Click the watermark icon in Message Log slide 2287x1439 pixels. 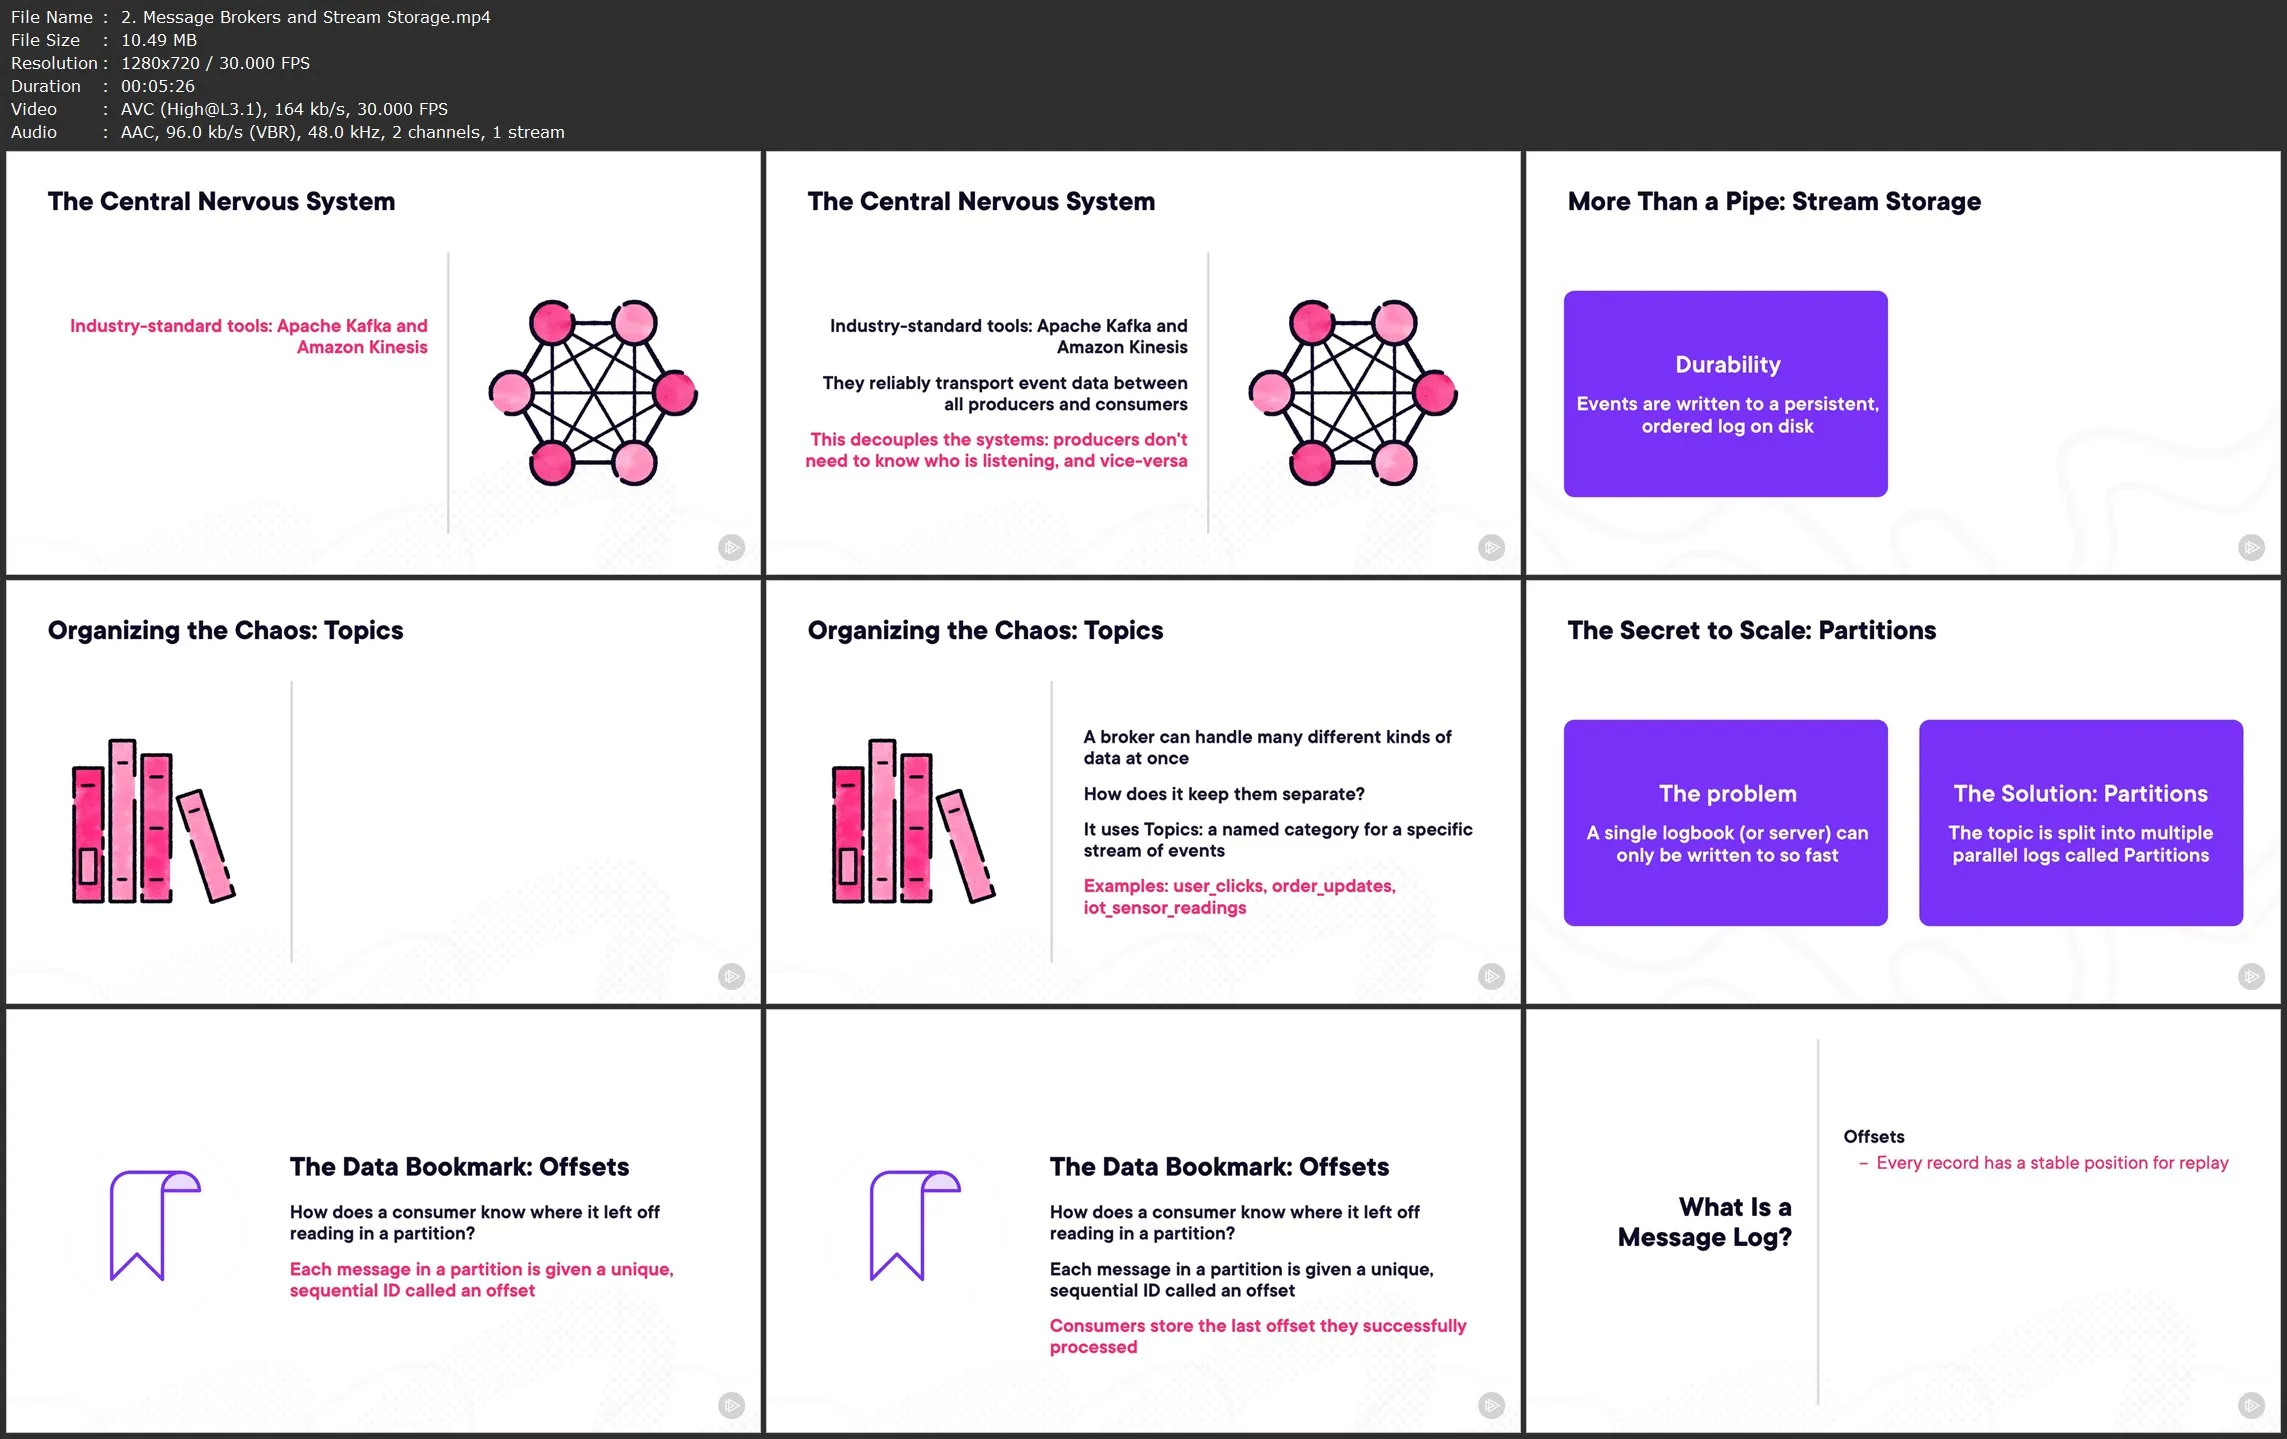click(x=2250, y=1405)
